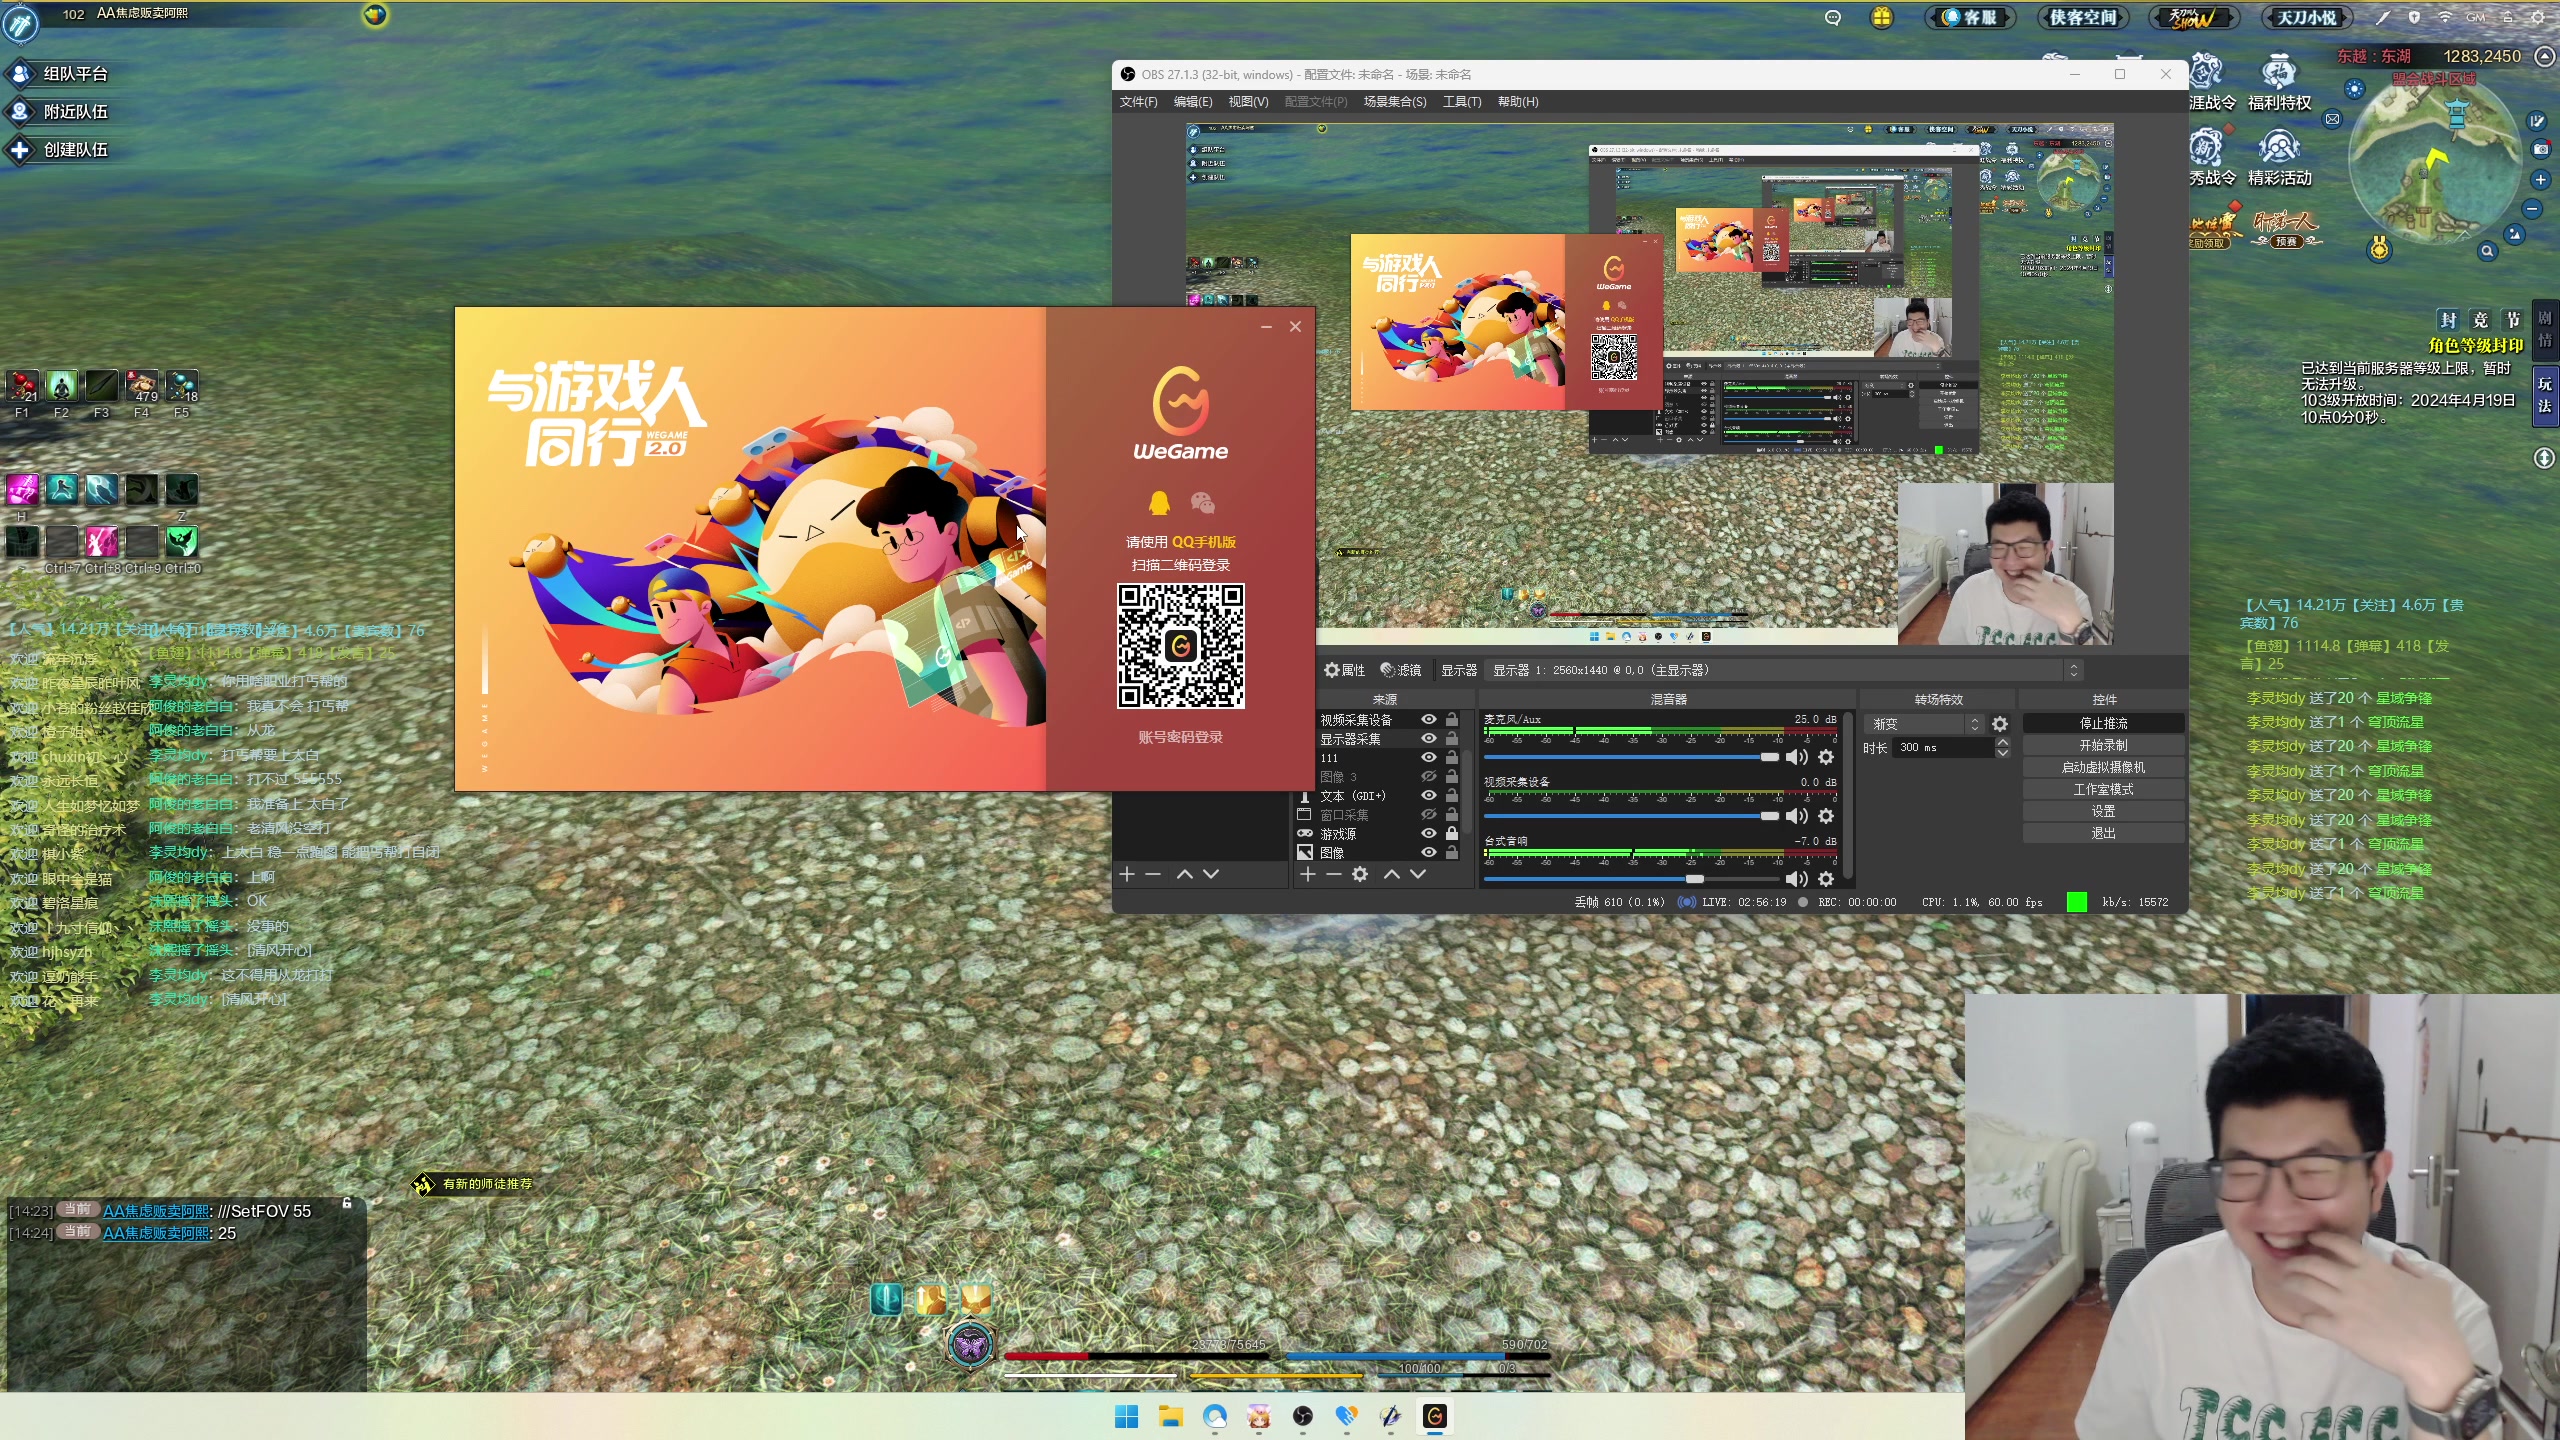2560x1440 pixels.
Task: Mute the 麦克风/Aux audio channel
Action: click(x=1796, y=757)
